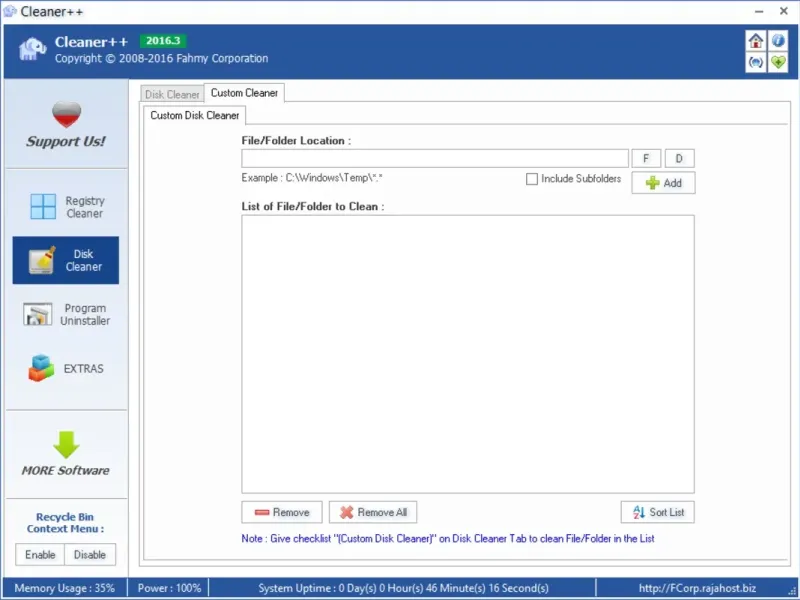Click Cleaner++ title bar app icon
The height and width of the screenshot is (600, 800).
tap(10, 11)
